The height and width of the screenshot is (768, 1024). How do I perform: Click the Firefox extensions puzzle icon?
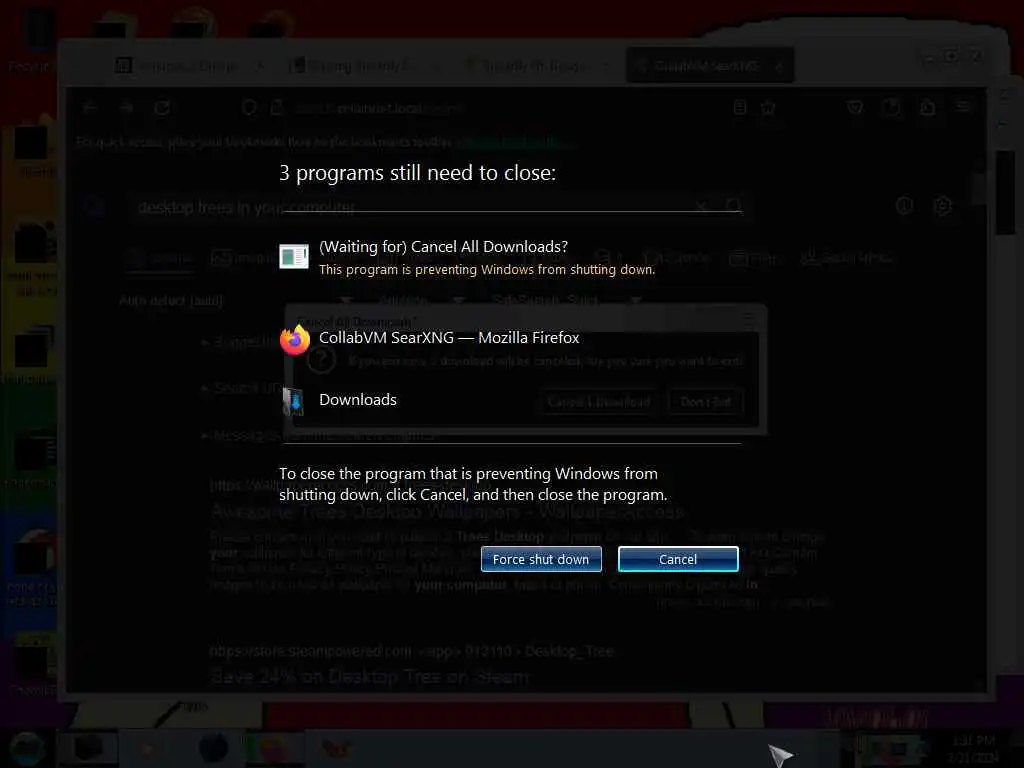[x=927, y=107]
